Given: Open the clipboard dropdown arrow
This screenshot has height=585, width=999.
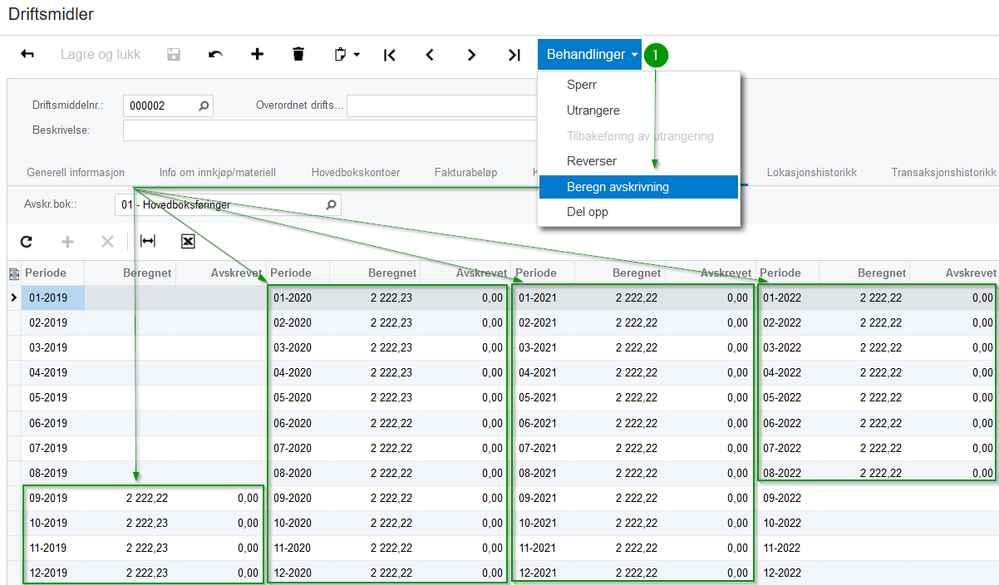Looking at the screenshot, I should [x=356, y=55].
